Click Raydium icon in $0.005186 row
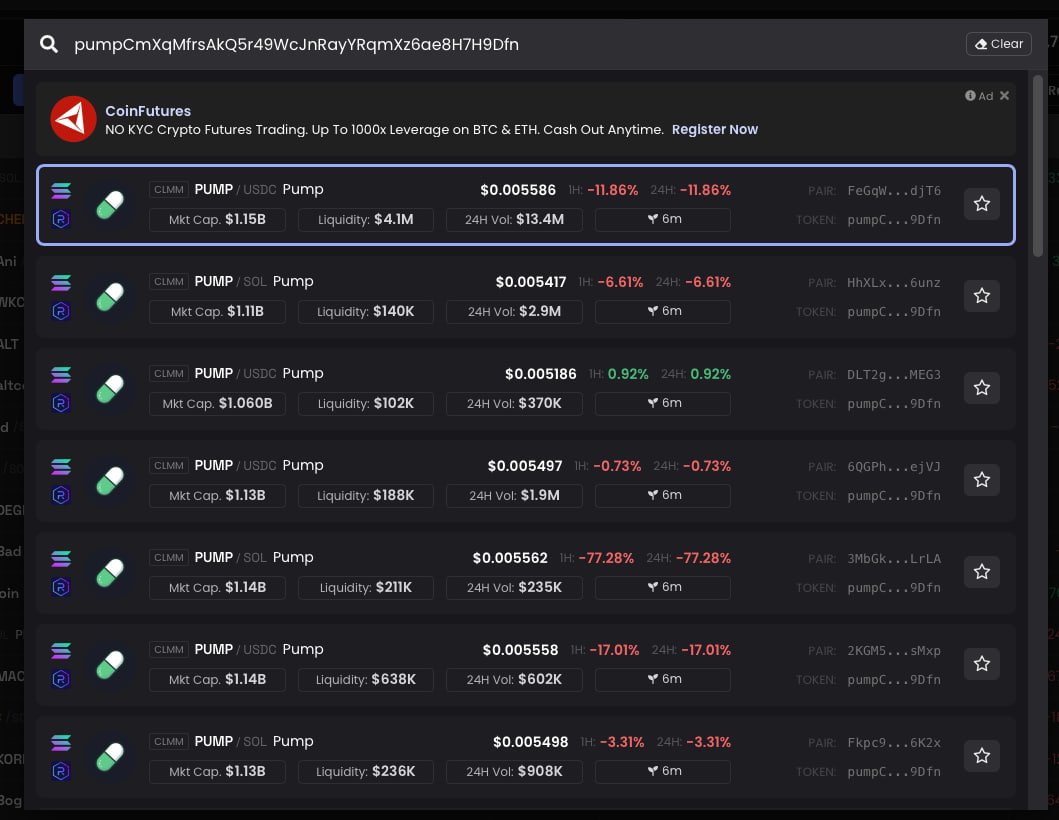This screenshot has width=1059, height=820. pos(61,403)
